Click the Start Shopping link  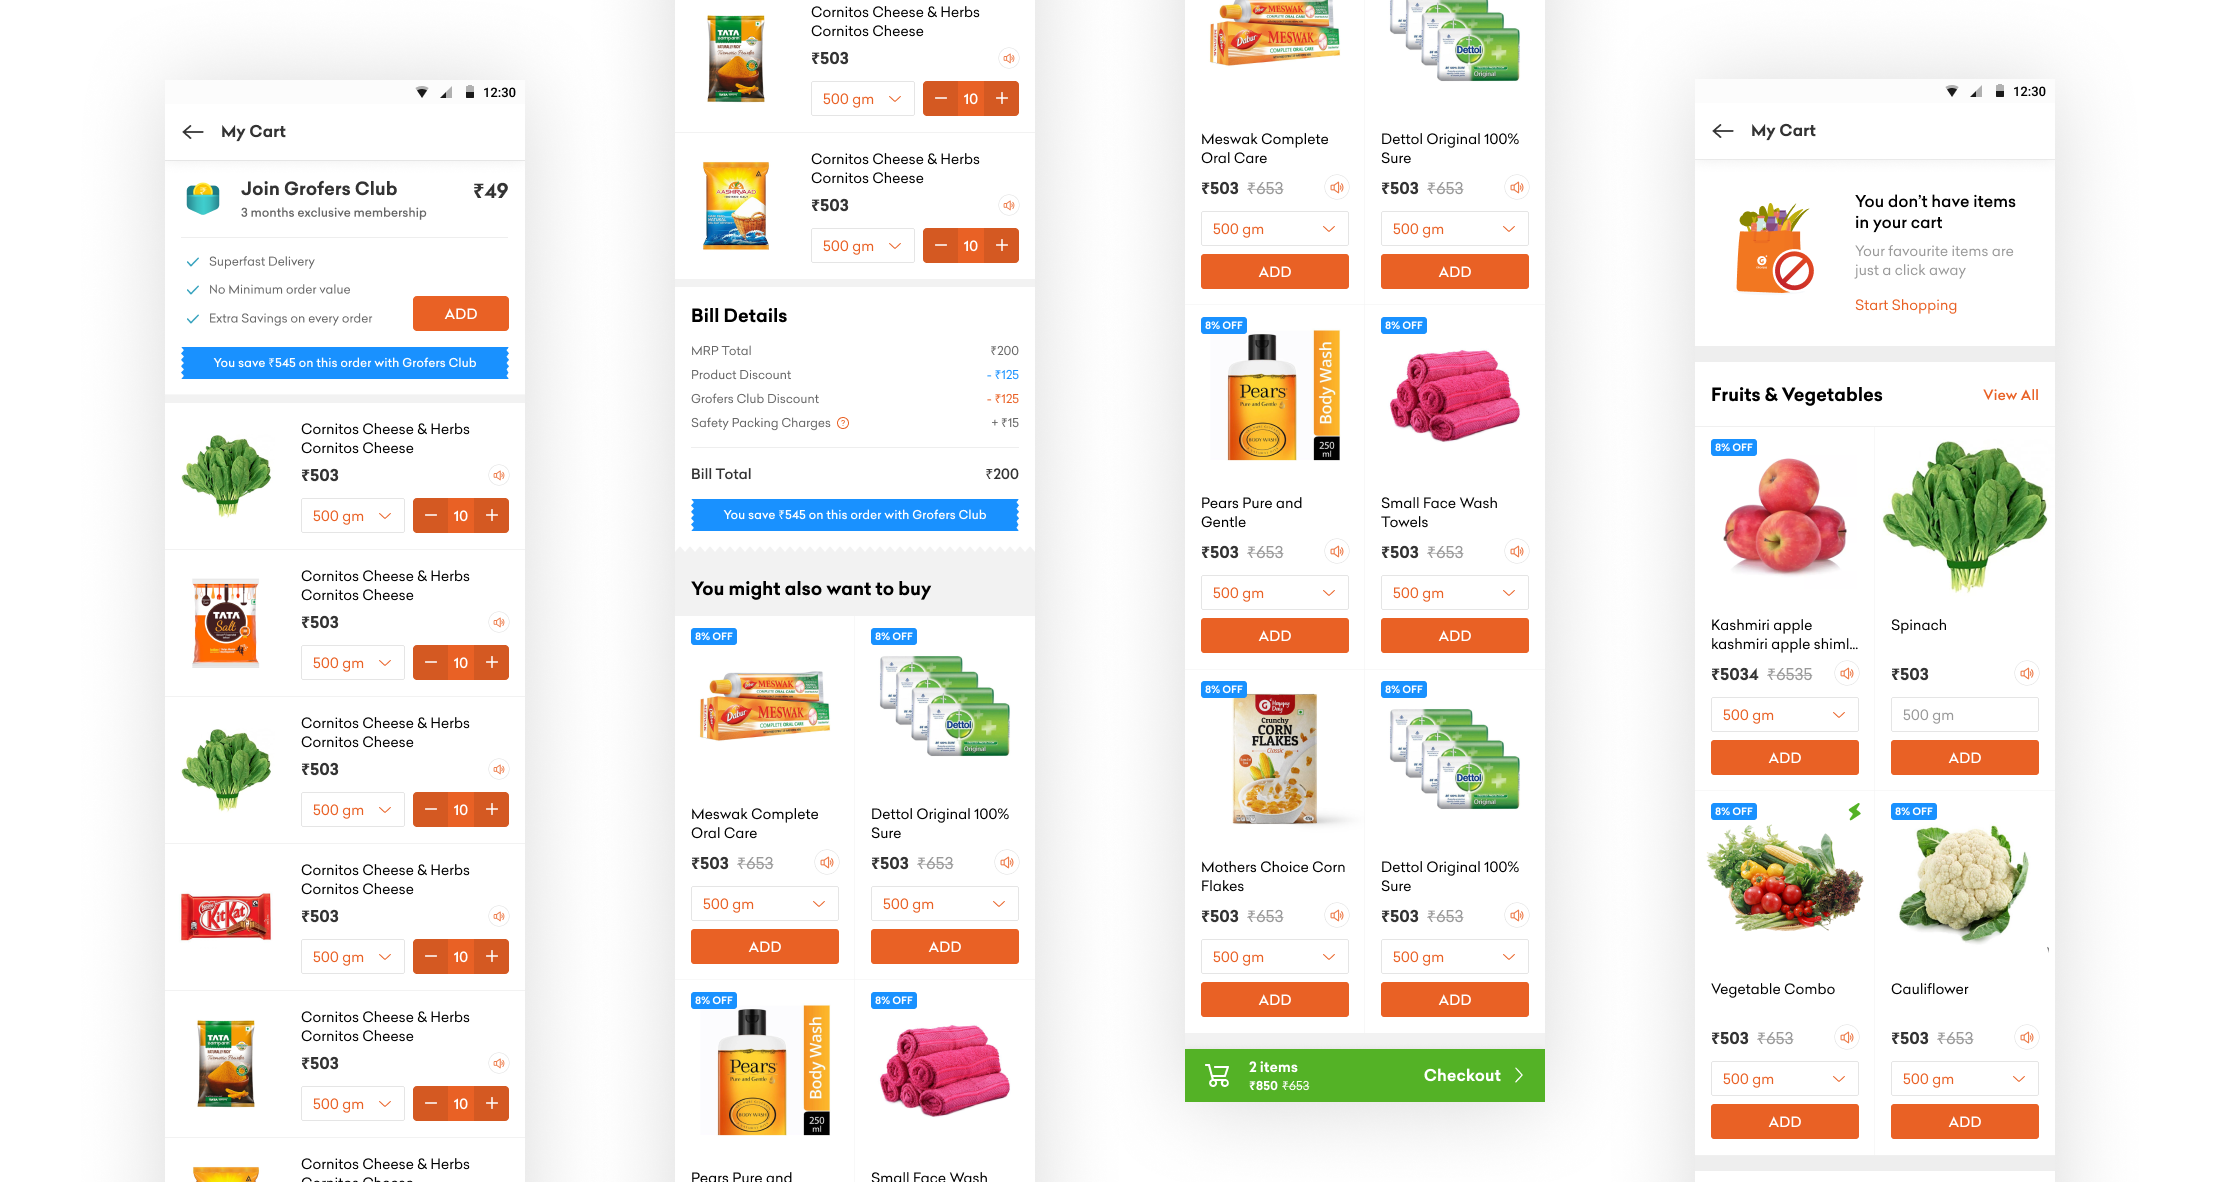[x=1905, y=305]
